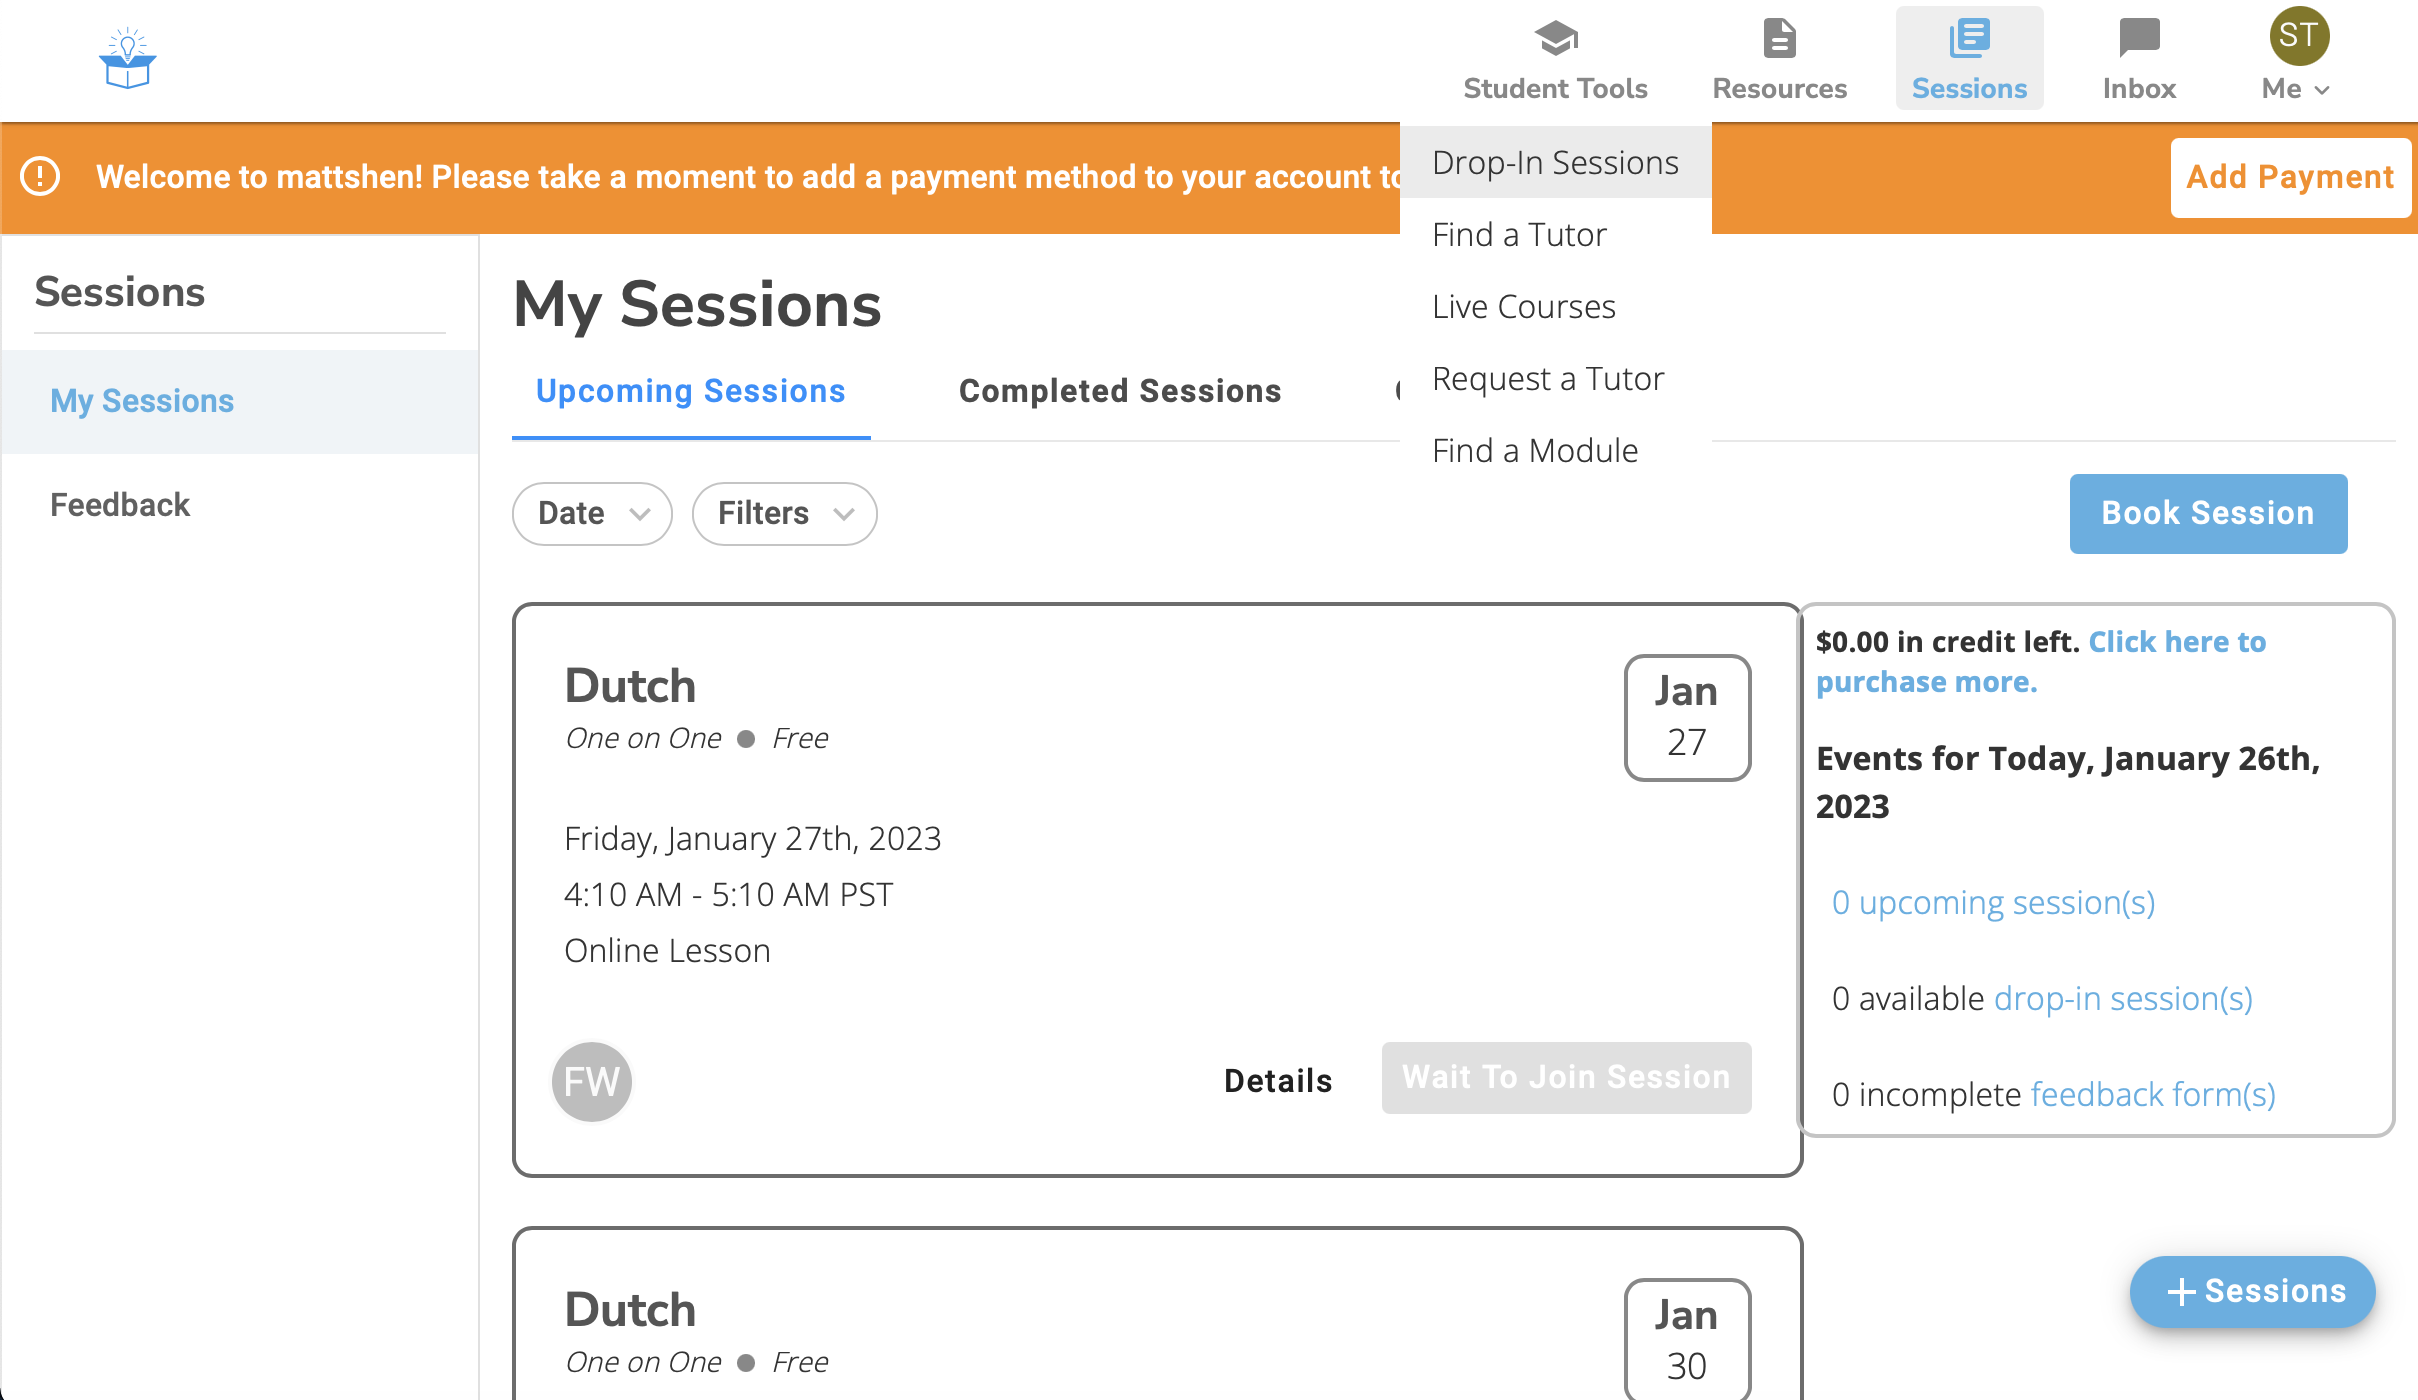This screenshot has height=1400, width=2418.
Task: Open the Me account menu chevron
Action: coord(2322,90)
